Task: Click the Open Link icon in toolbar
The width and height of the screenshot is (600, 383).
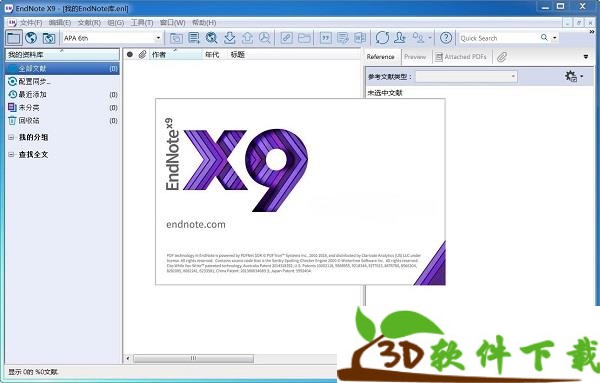Action: coord(286,38)
